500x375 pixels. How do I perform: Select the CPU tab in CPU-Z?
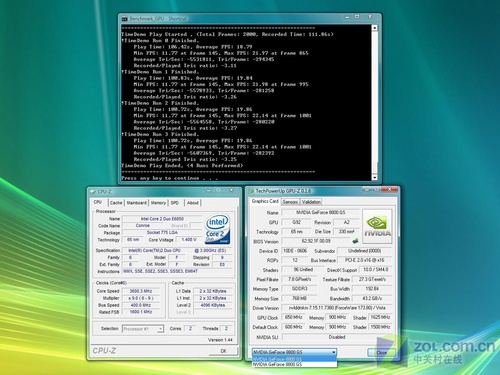click(98, 202)
